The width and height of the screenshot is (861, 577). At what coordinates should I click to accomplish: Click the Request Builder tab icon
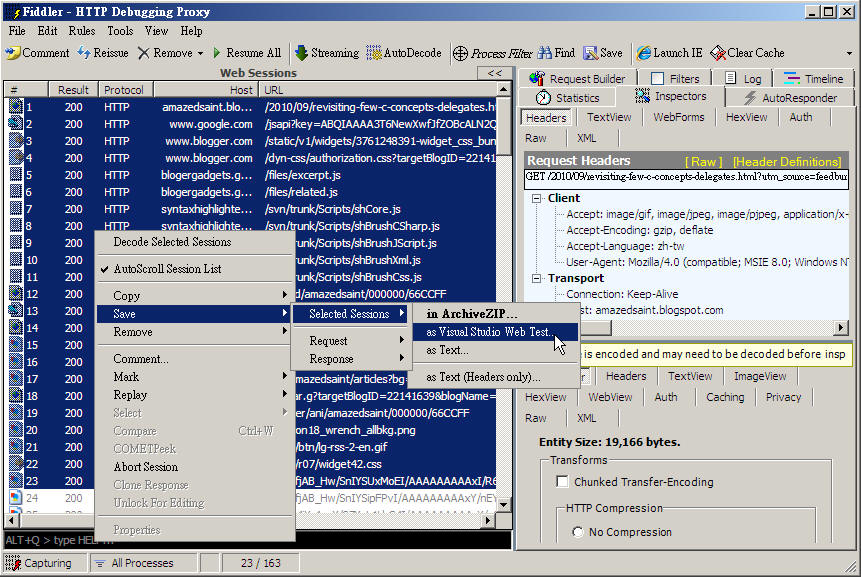(x=536, y=79)
